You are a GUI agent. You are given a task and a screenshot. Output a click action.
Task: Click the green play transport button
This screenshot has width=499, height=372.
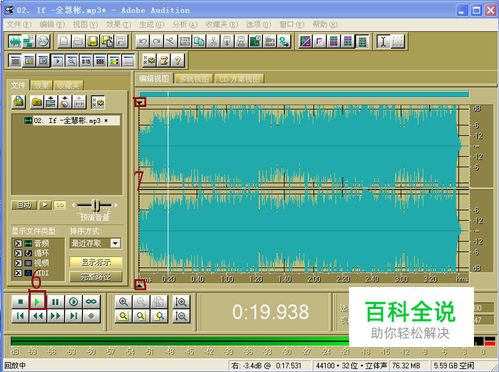point(37,302)
